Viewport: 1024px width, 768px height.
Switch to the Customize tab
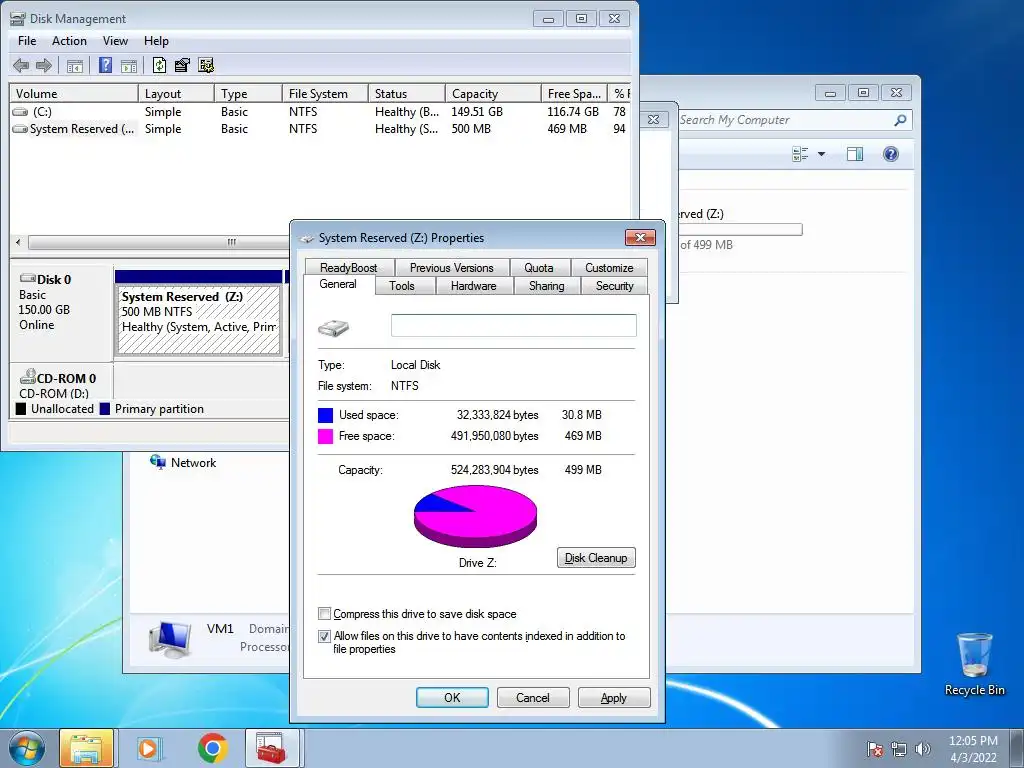pos(609,268)
